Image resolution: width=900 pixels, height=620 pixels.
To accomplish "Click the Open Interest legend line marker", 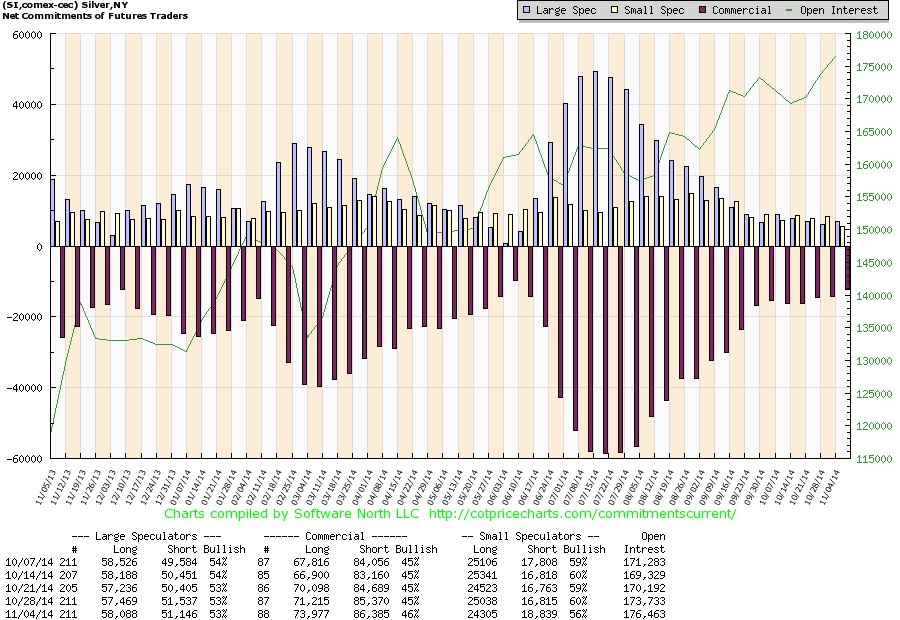I will point(789,10).
